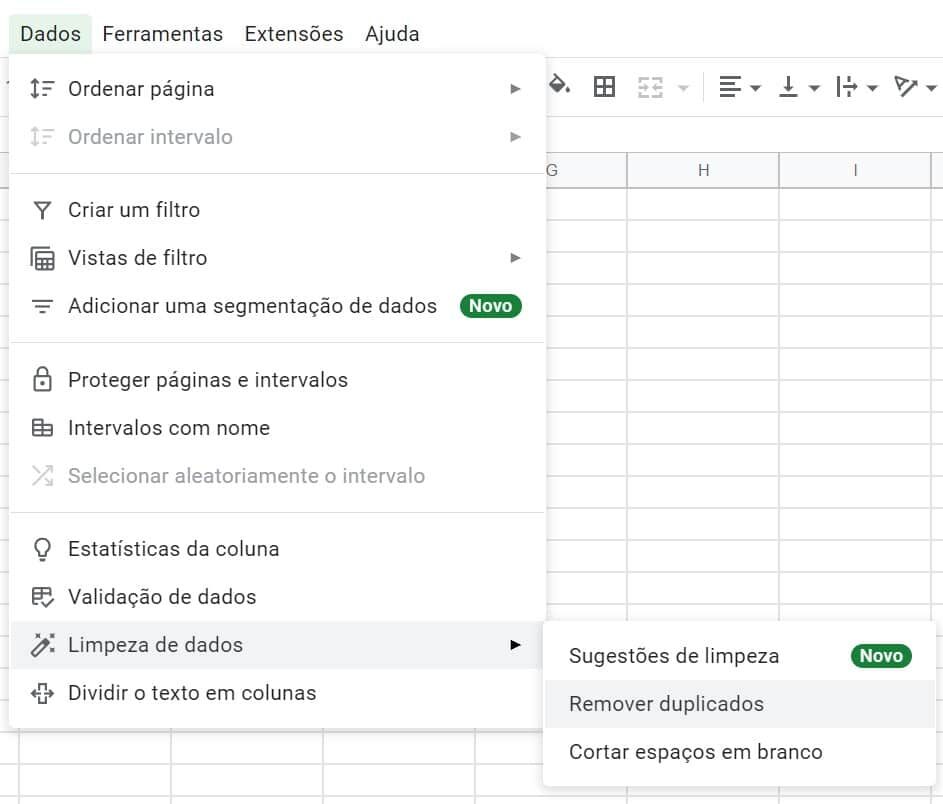Click the text wrapping icon
The height and width of the screenshot is (804, 943).
846,87
